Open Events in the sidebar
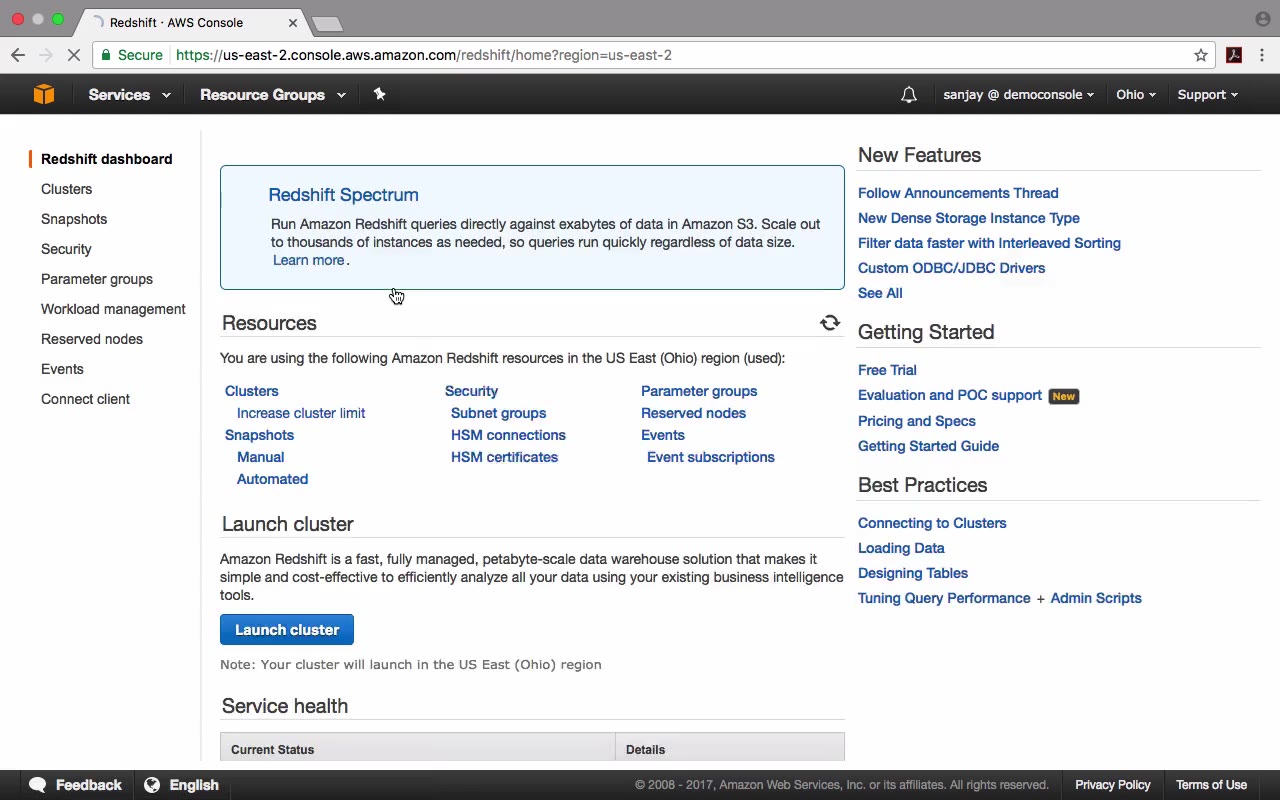Image resolution: width=1280 pixels, height=800 pixels. (x=62, y=369)
